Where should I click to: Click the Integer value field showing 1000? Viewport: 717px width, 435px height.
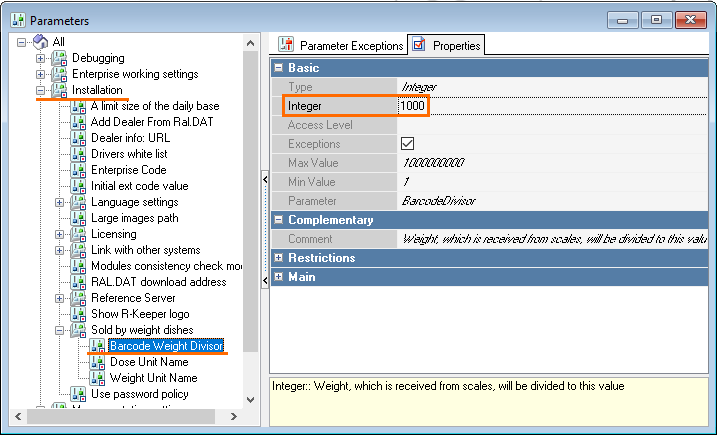pyautogui.click(x=413, y=106)
